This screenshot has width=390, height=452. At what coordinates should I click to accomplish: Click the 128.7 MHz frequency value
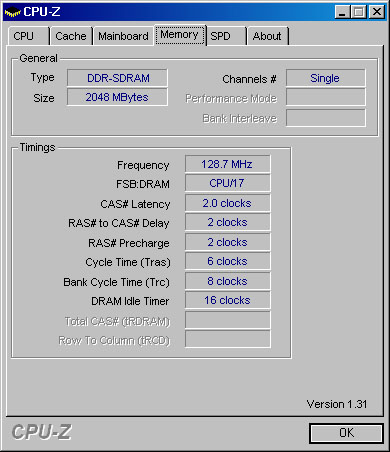tap(228, 164)
